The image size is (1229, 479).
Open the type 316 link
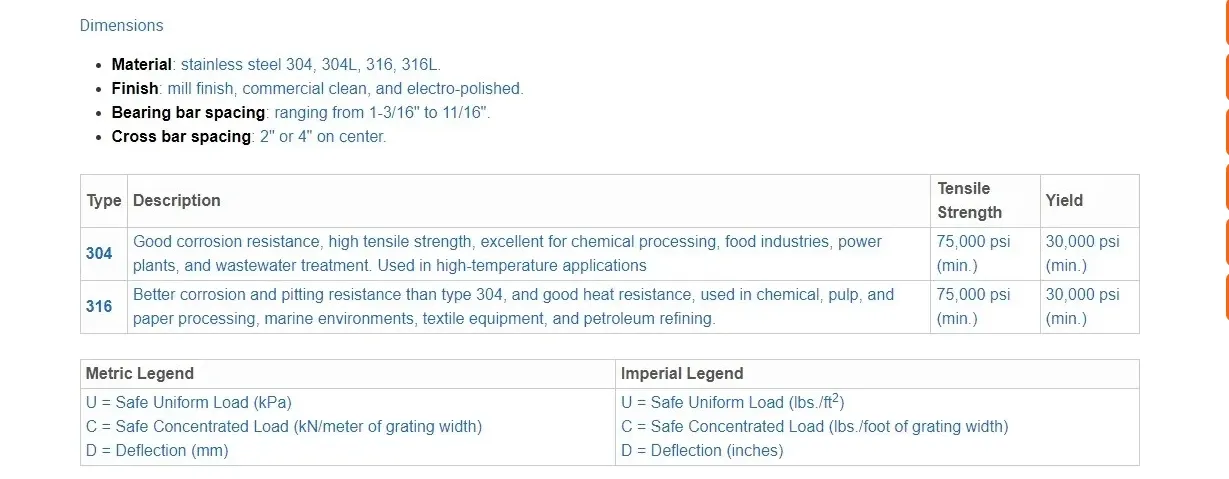[x=99, y=307]
